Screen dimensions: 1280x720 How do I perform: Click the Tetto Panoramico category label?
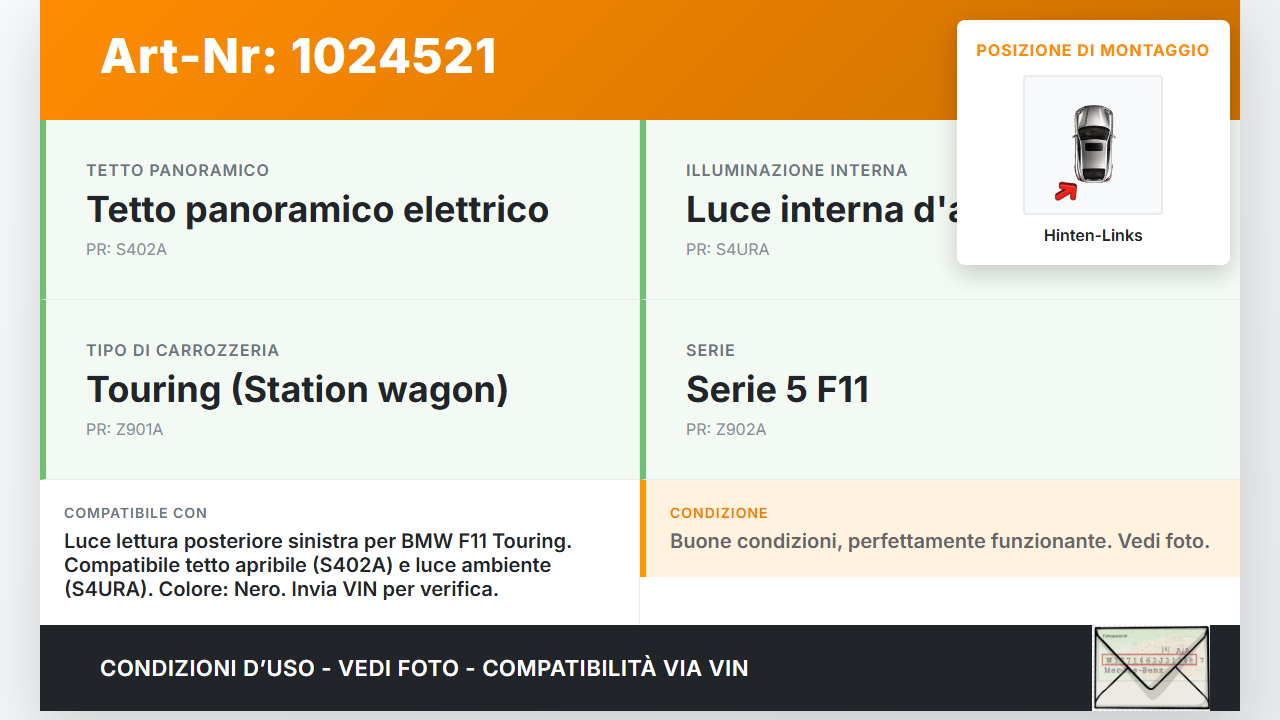click(178, 171)
